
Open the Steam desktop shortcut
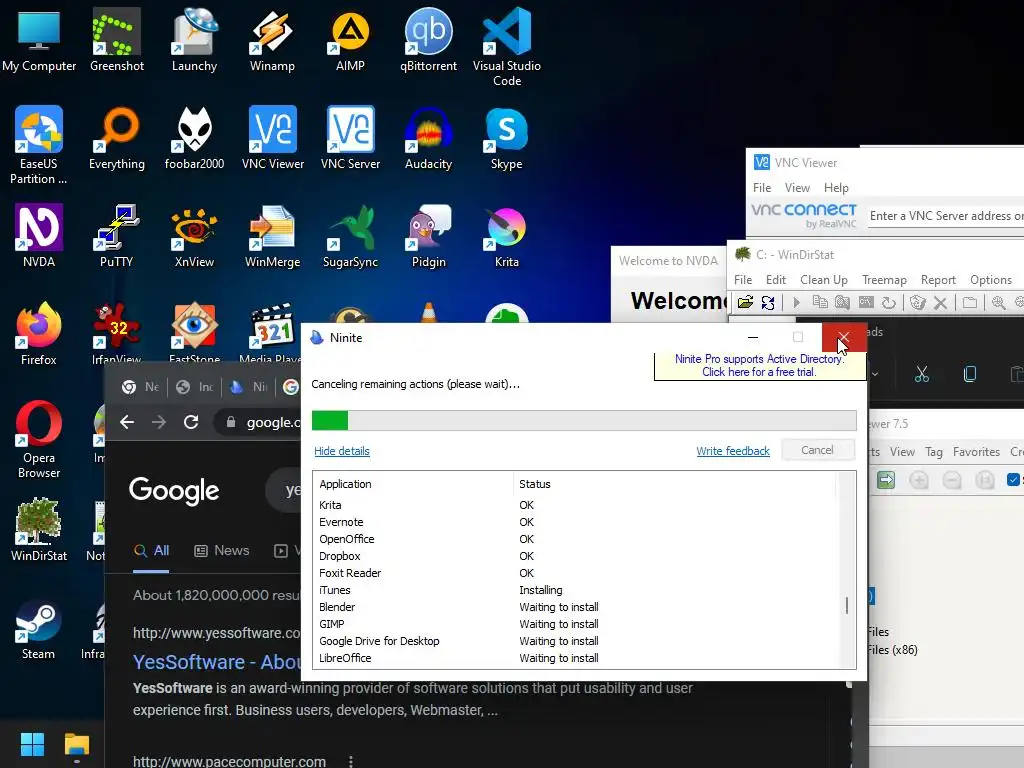click(39, 628)
